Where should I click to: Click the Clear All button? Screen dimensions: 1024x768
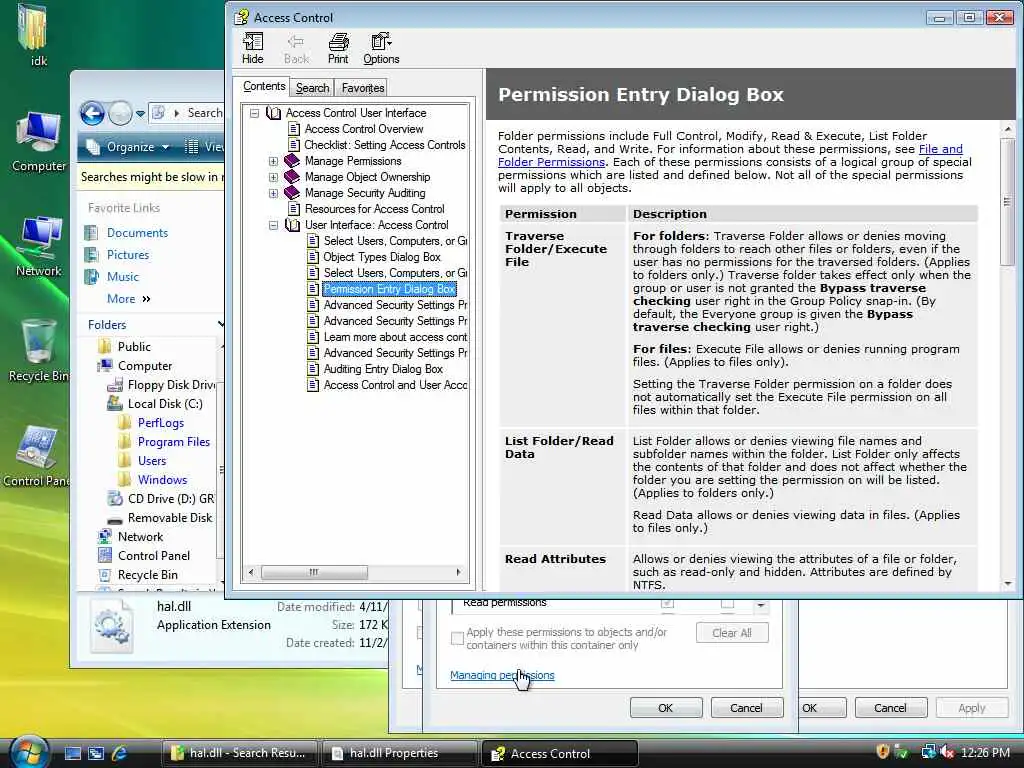coord(732,633)
